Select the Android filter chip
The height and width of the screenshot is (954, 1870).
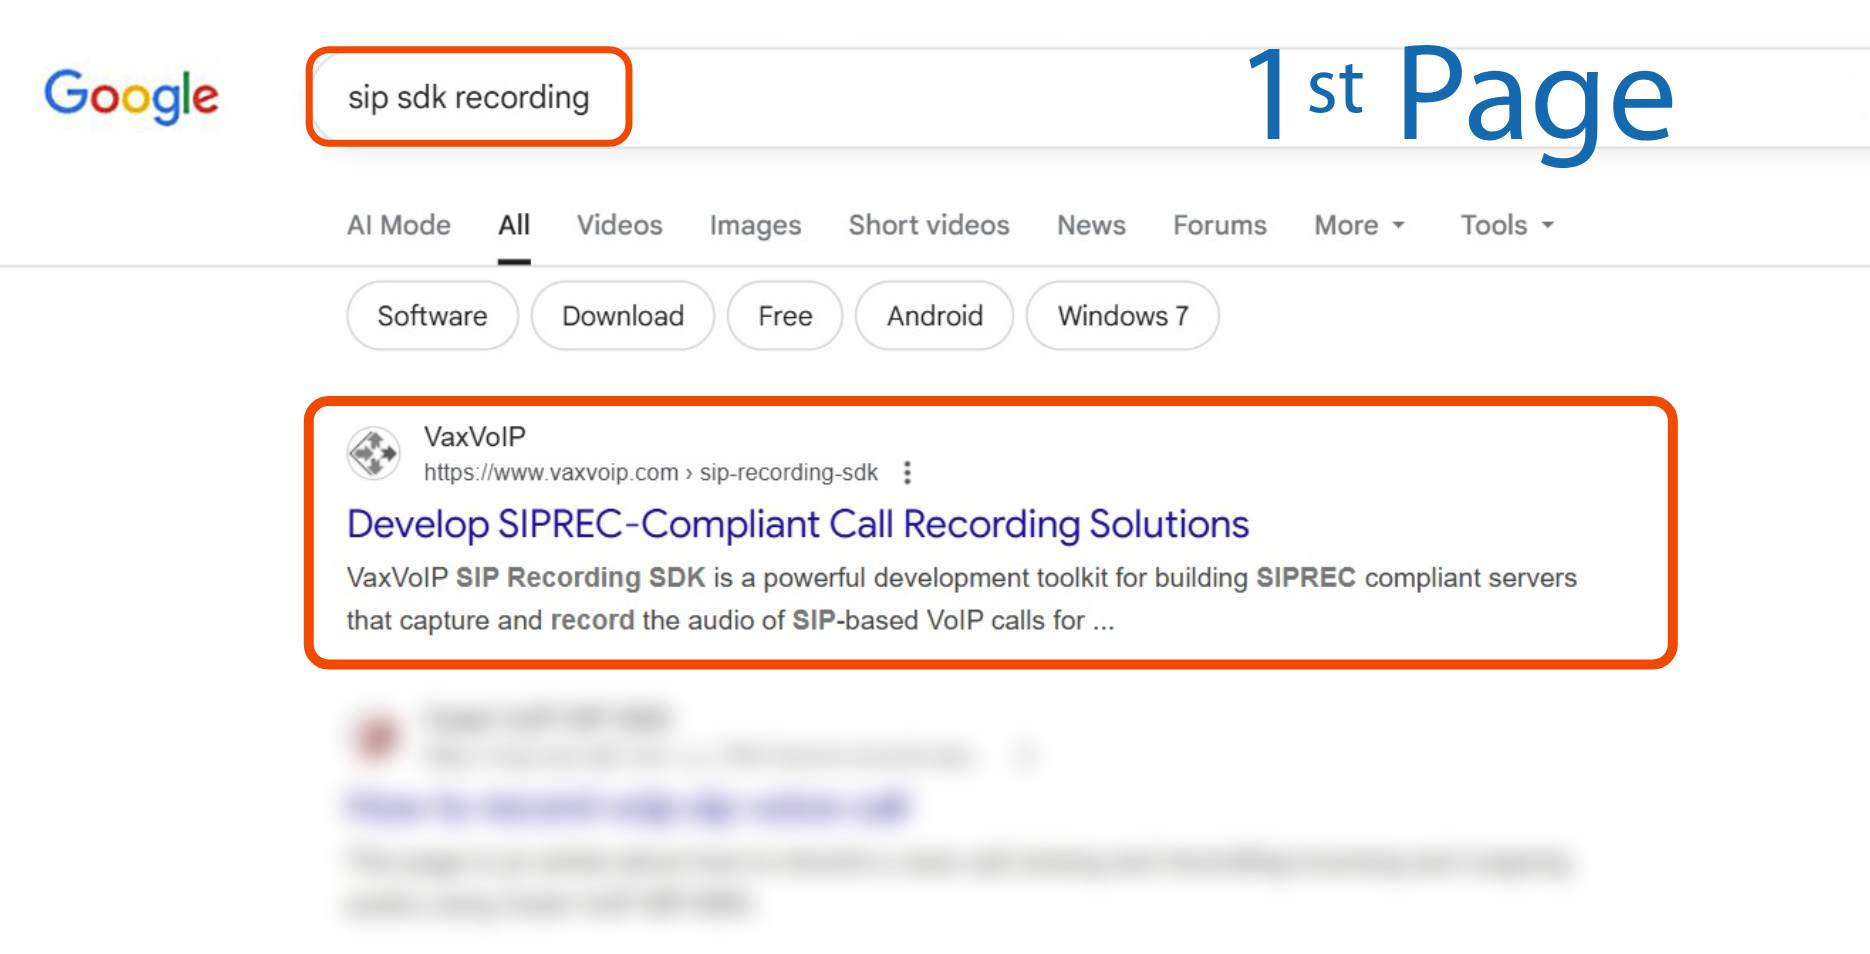click(934, 316)
